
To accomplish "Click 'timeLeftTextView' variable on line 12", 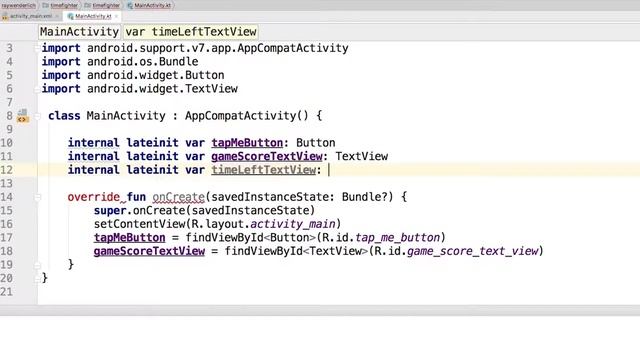I will point(263,170).
